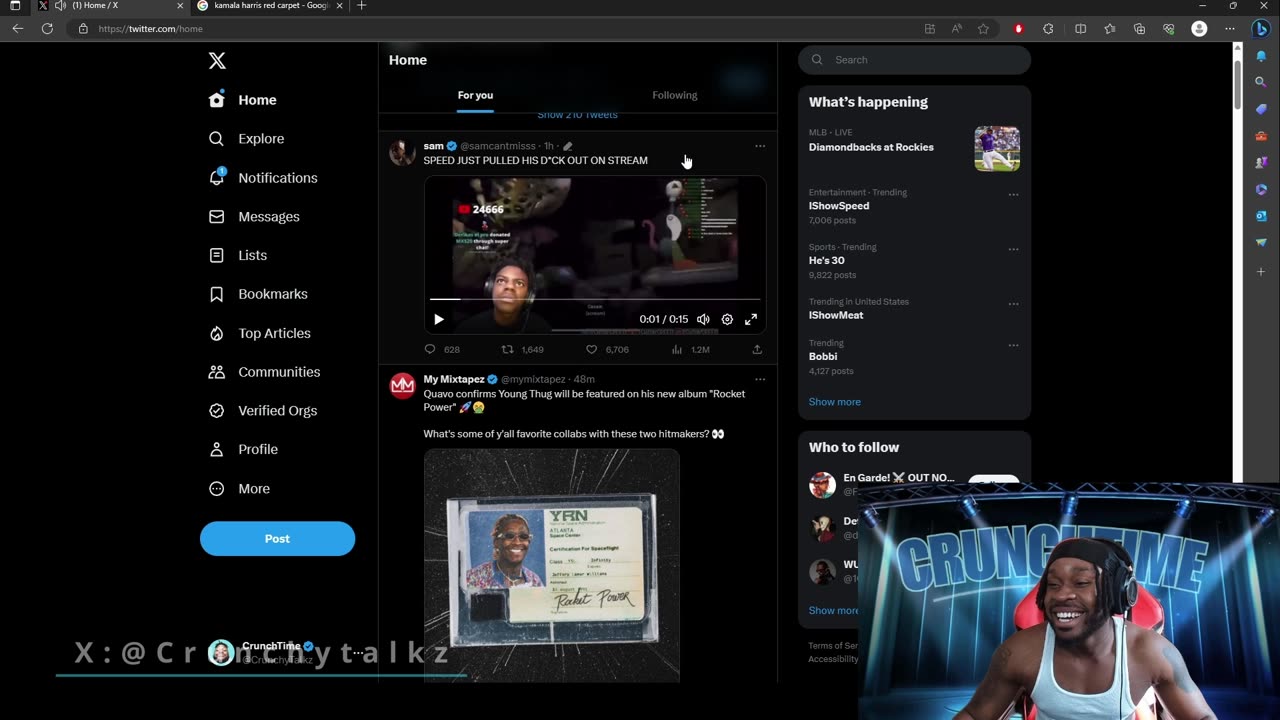Open more options on sam's tweet
Viewport: 1280px width, 720px height.
pos(760,146)
